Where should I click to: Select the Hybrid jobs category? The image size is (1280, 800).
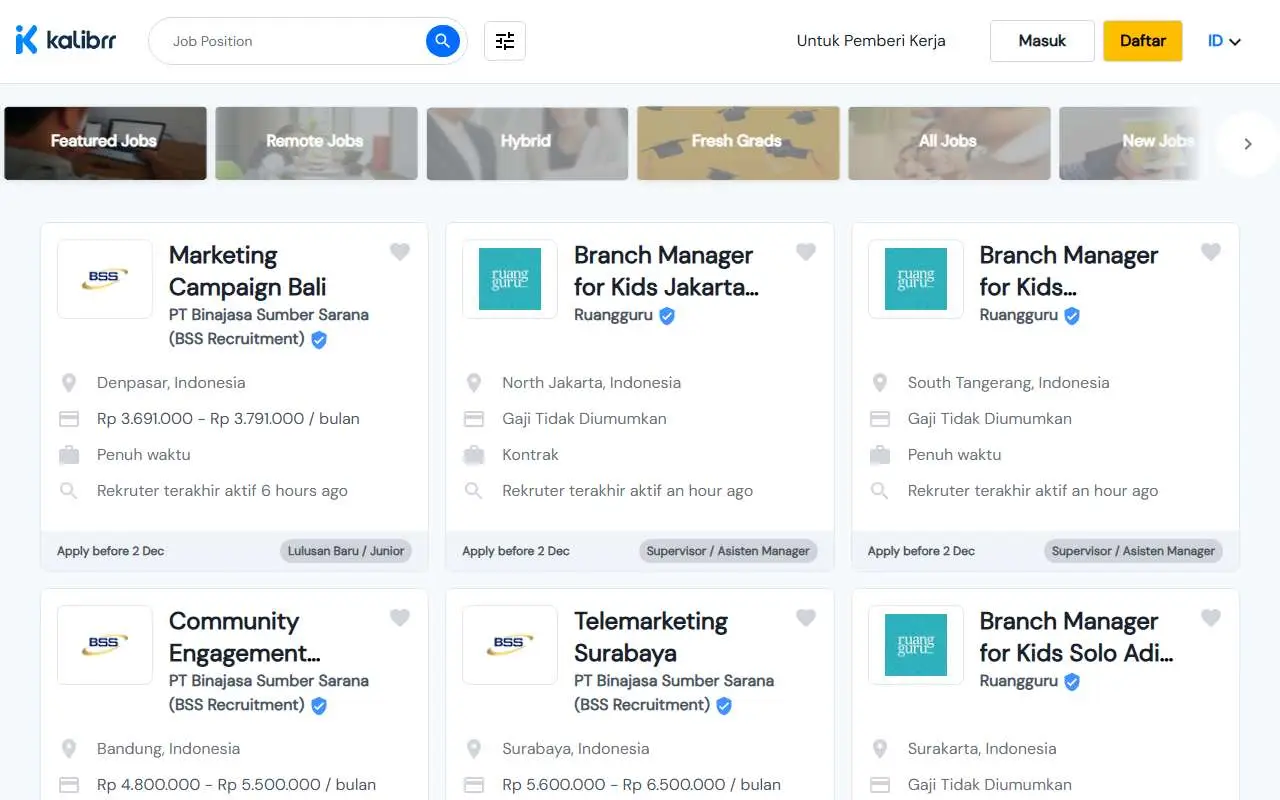[x=527, y=143]
